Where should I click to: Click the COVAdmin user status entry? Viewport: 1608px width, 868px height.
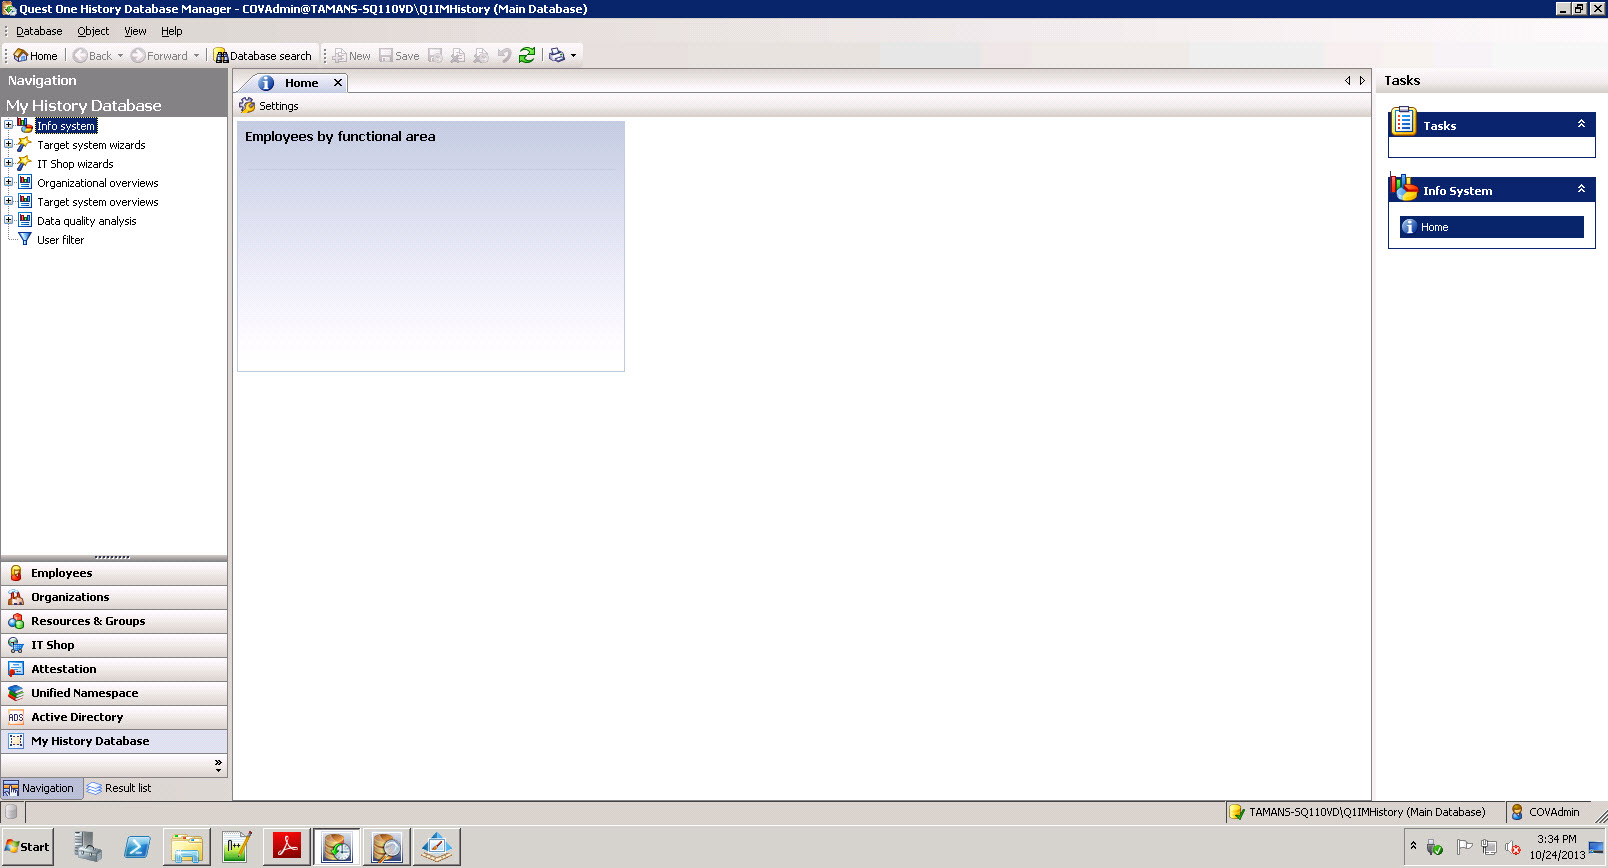[x=1545, y=812]
